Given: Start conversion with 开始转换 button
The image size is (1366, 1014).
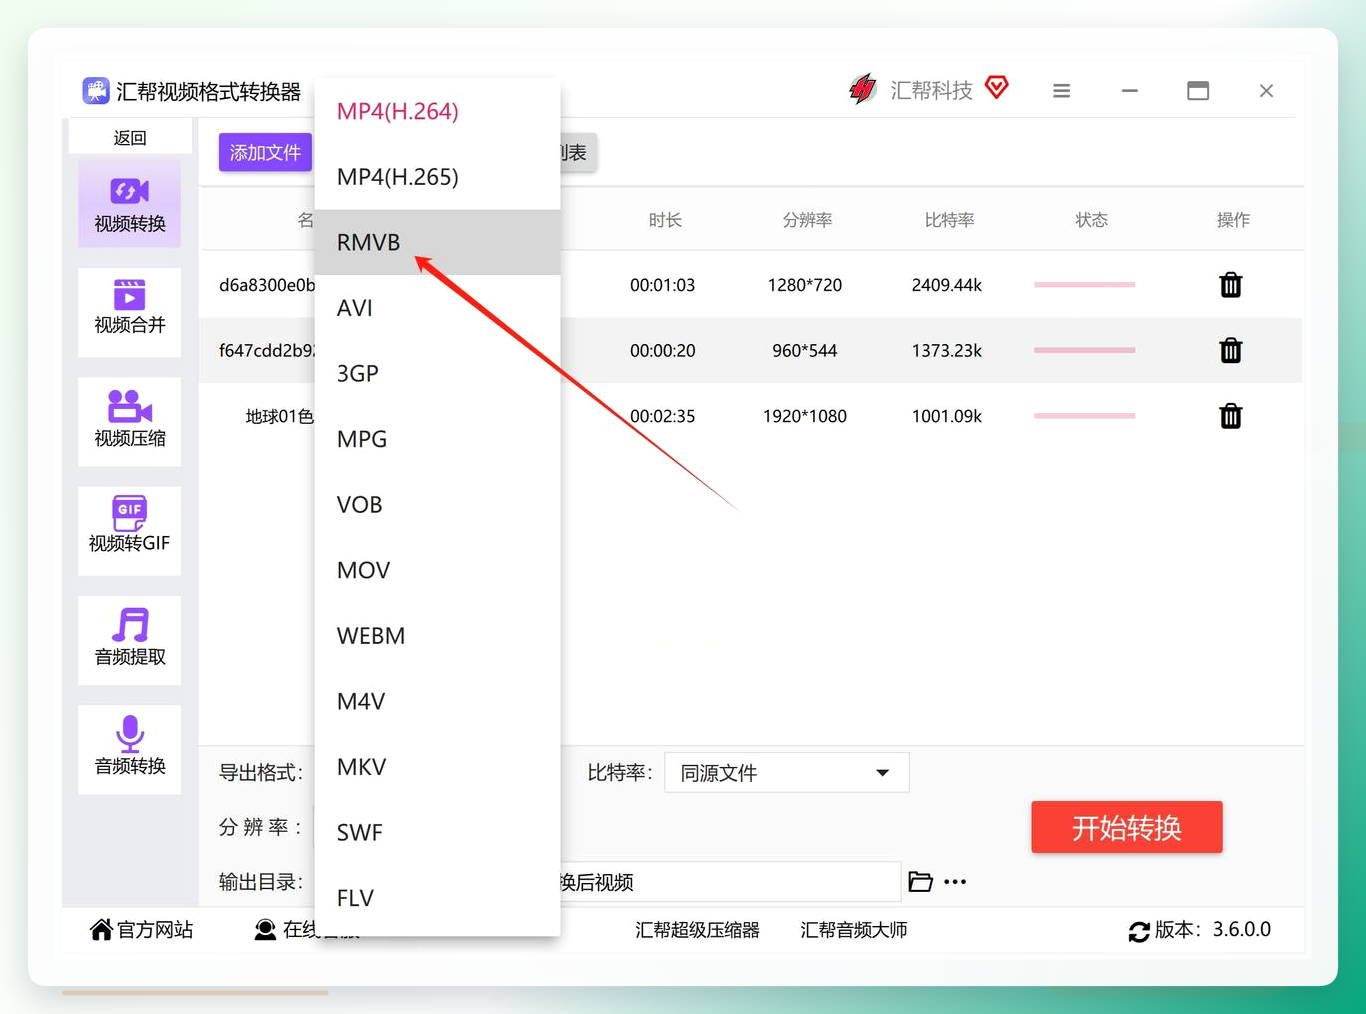Looking at the screenshot, I should (x=1127, y=827).
